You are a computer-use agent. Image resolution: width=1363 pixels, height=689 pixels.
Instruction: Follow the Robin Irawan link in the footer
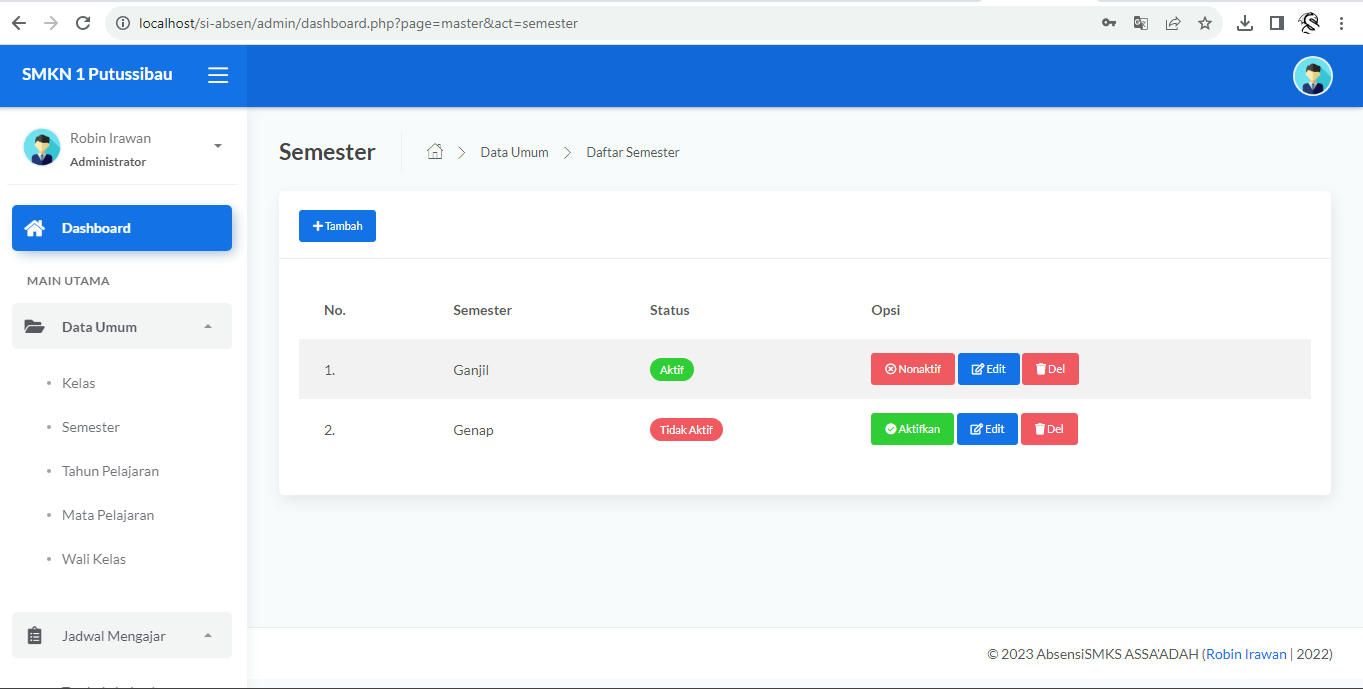(1245, 653)
